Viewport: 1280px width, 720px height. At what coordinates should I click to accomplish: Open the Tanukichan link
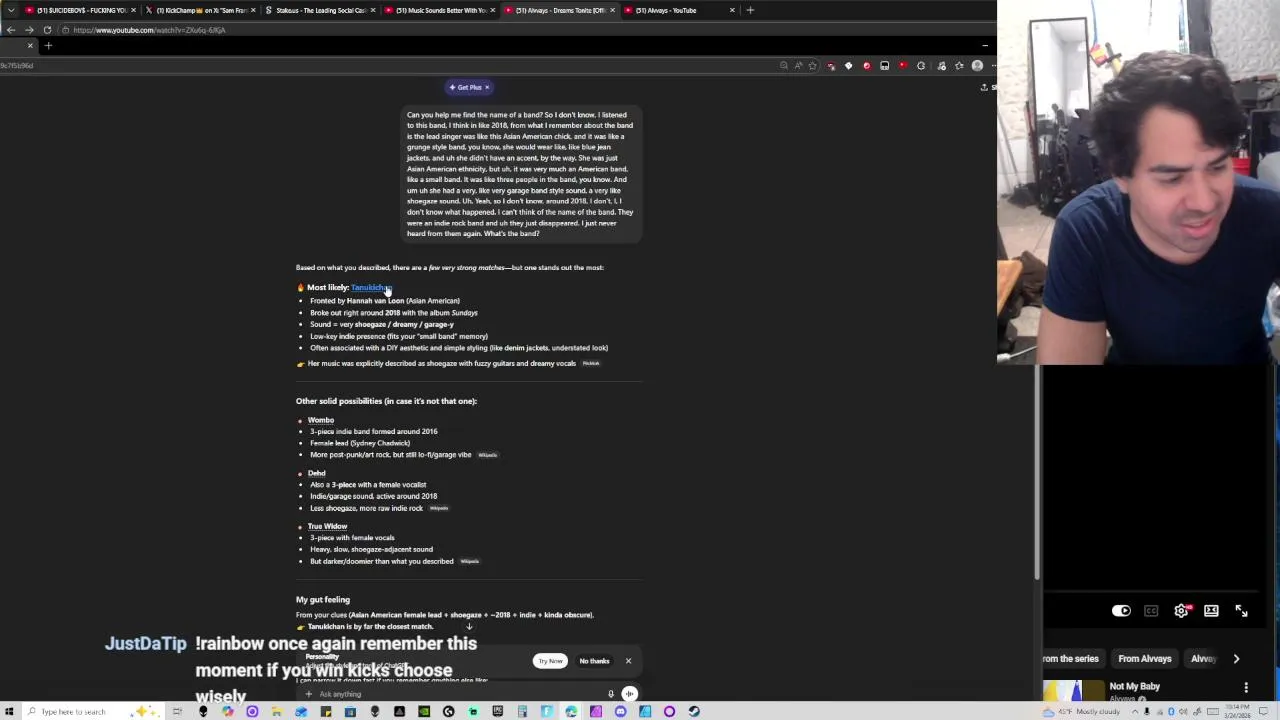point(371,287)
